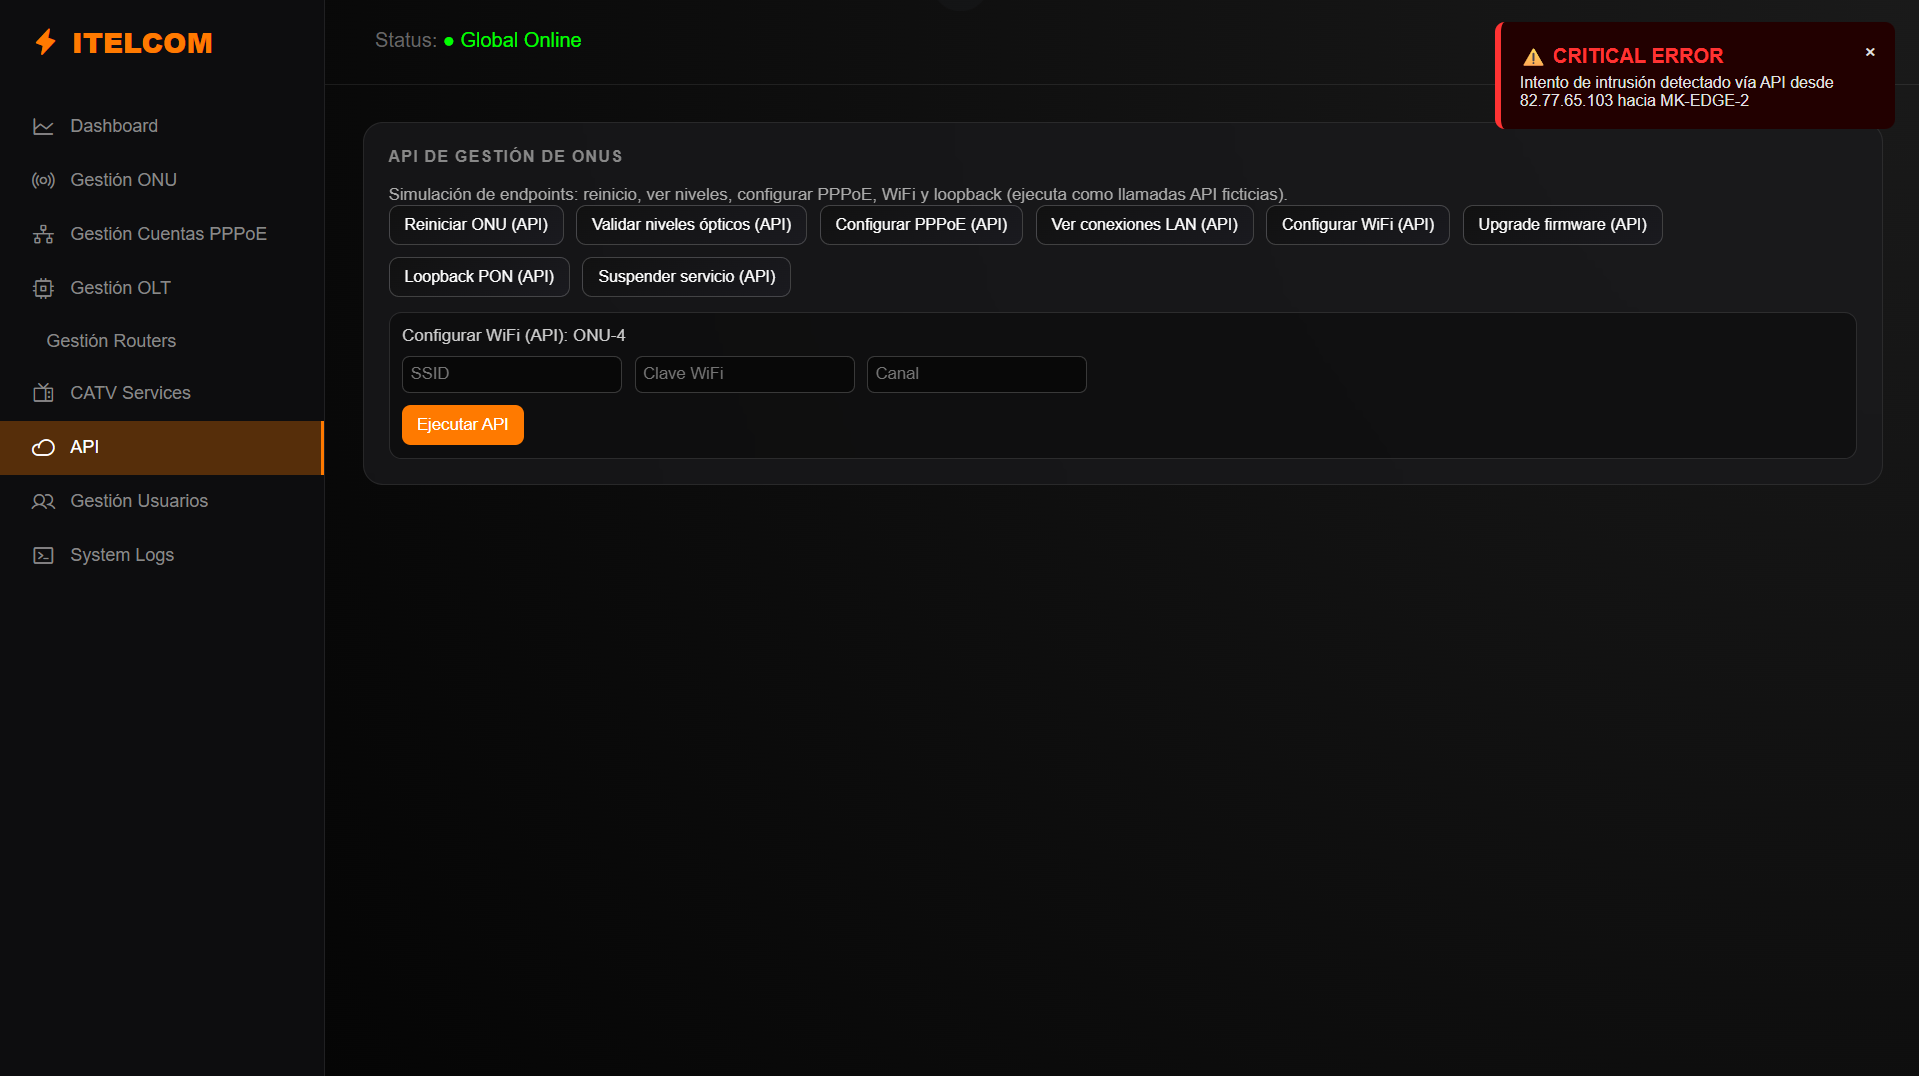Screen dimensions: 1919x1076
Task: Click the CRITICAL ERROR heading text
Action: coord(1637,56)
